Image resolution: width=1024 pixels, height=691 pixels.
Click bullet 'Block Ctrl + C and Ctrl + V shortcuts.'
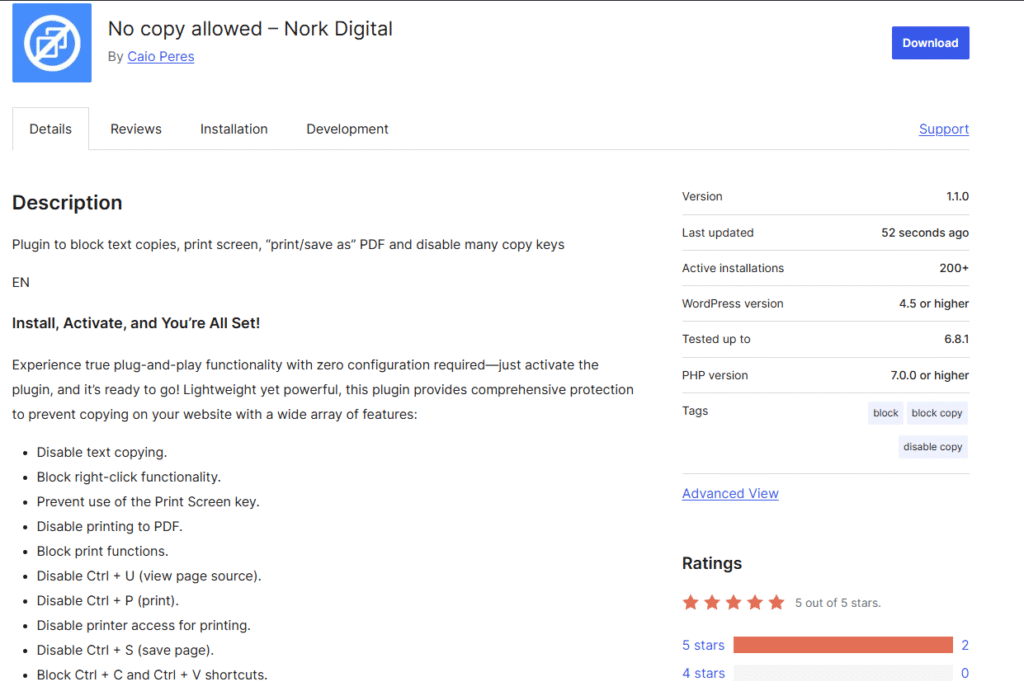[152, 675]
